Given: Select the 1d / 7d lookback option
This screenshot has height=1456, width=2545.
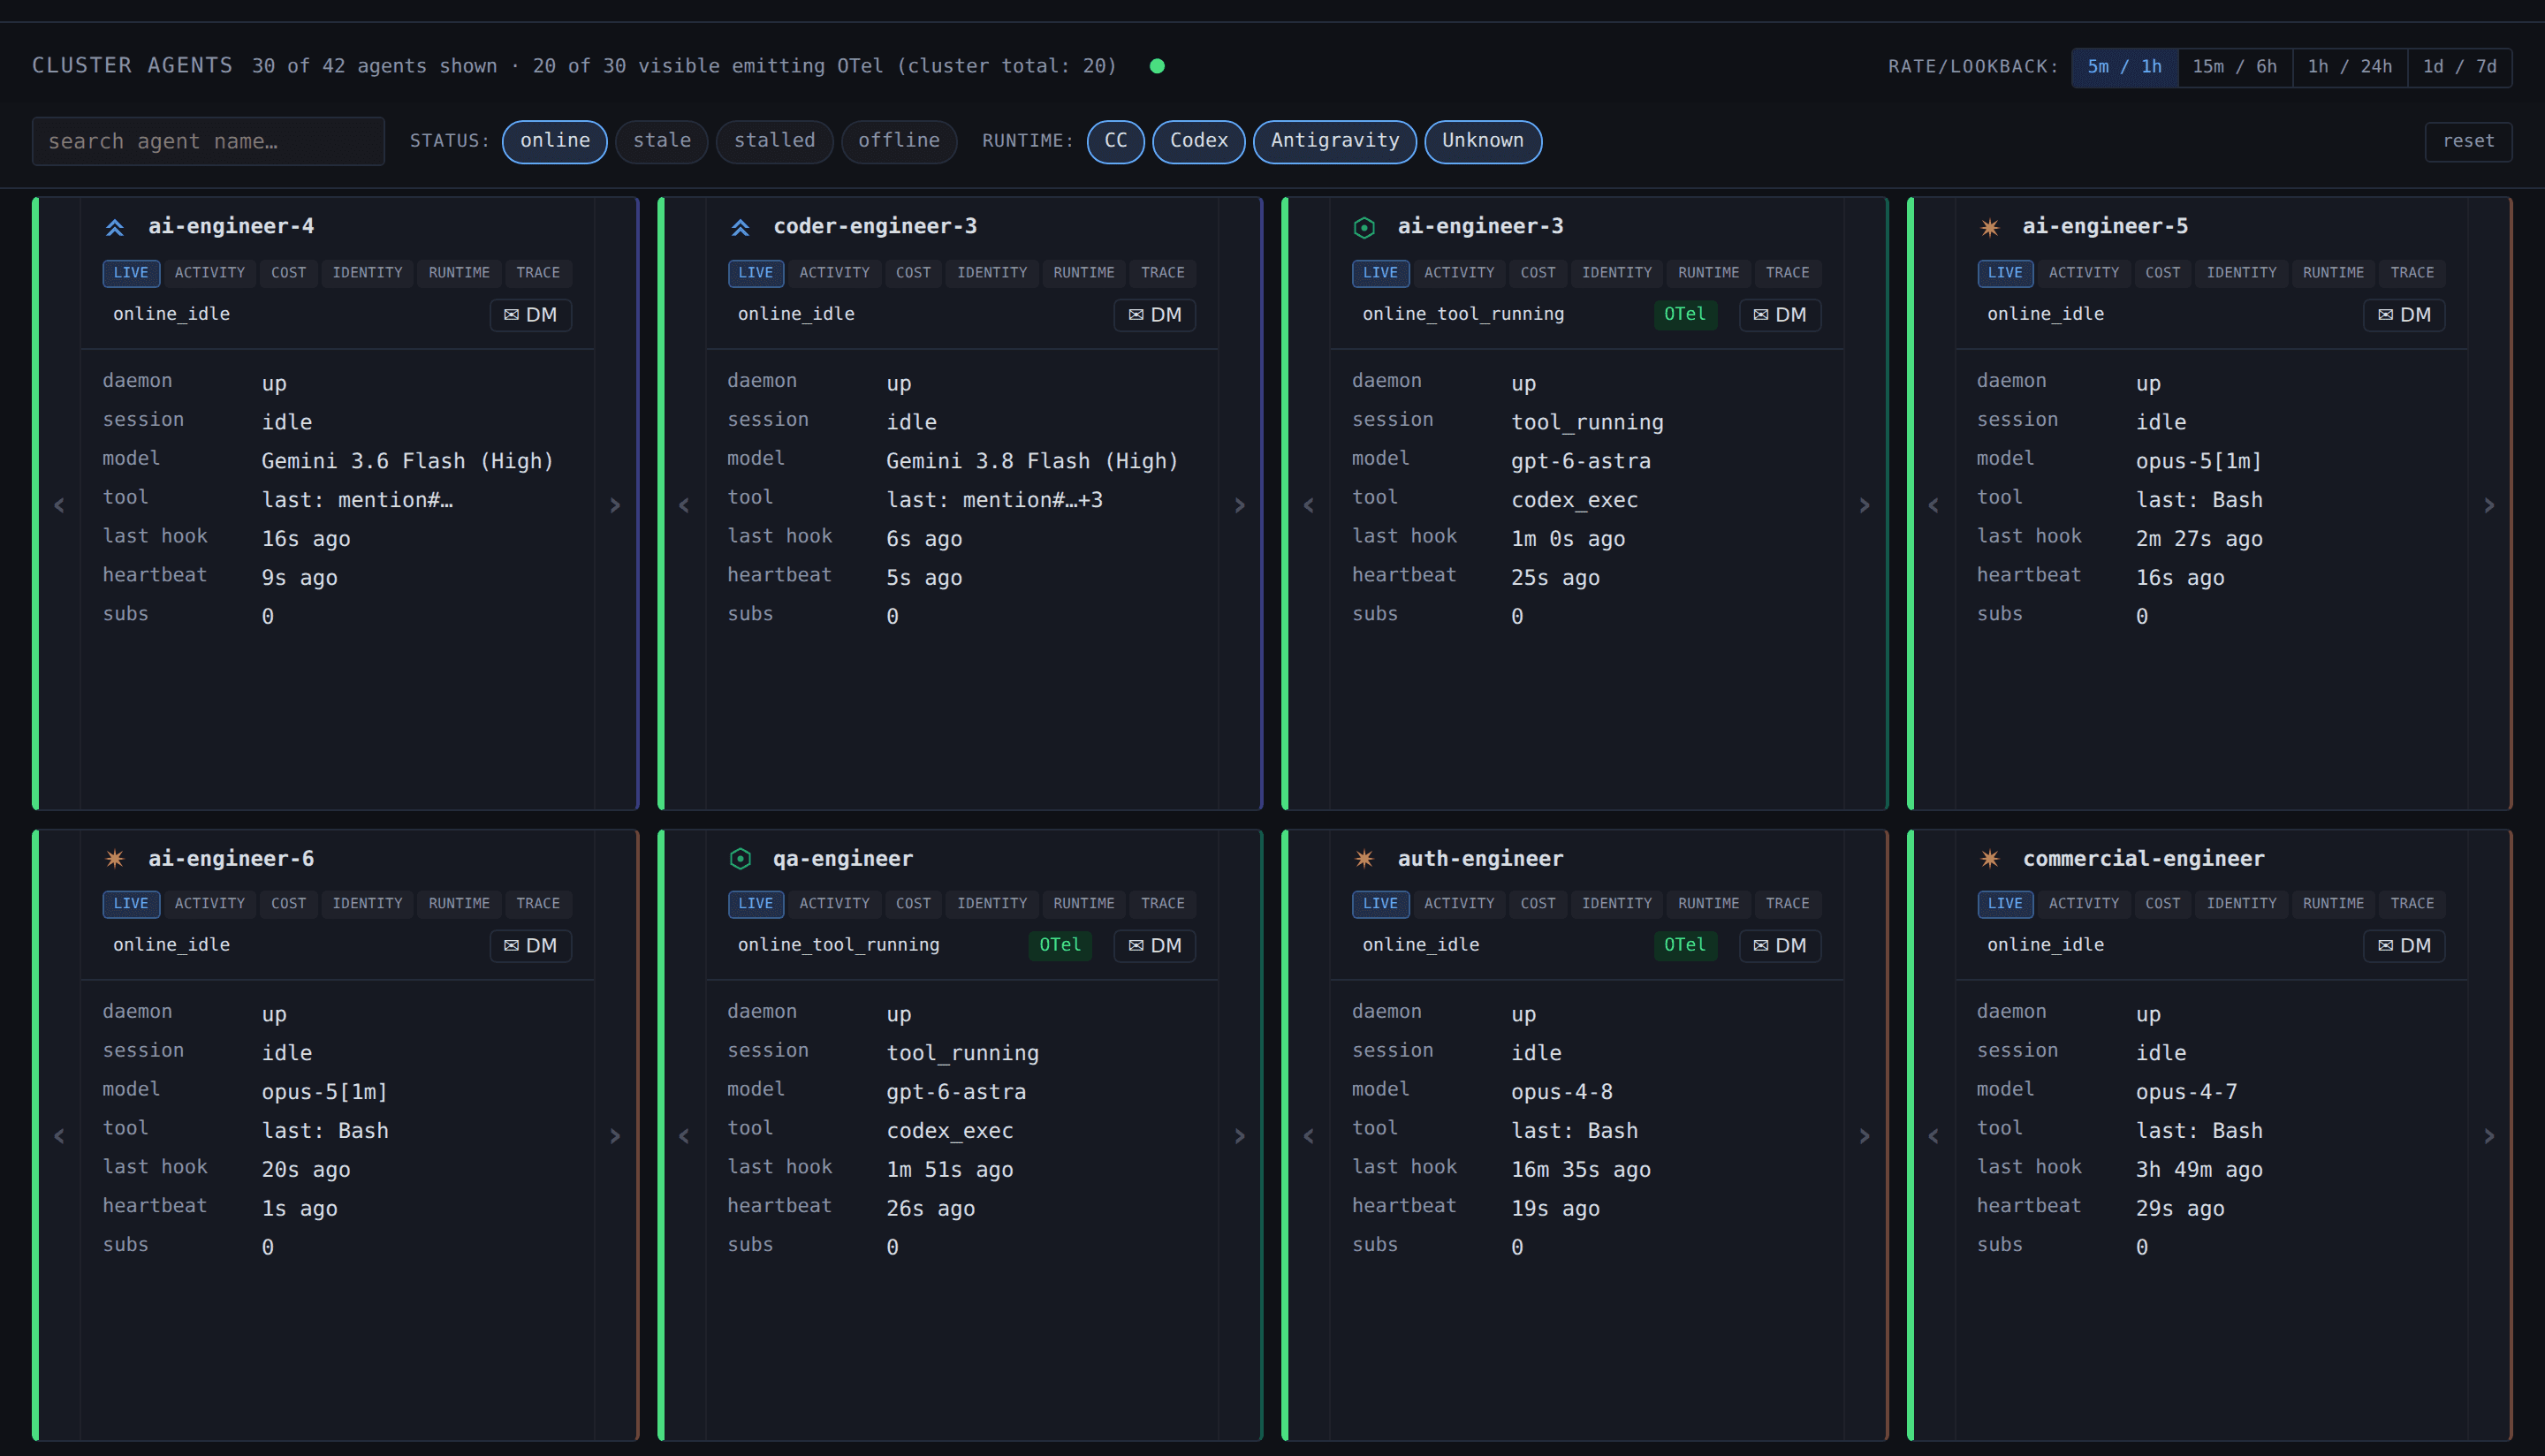Looking at the screenshot, I should pos(2459,67).
